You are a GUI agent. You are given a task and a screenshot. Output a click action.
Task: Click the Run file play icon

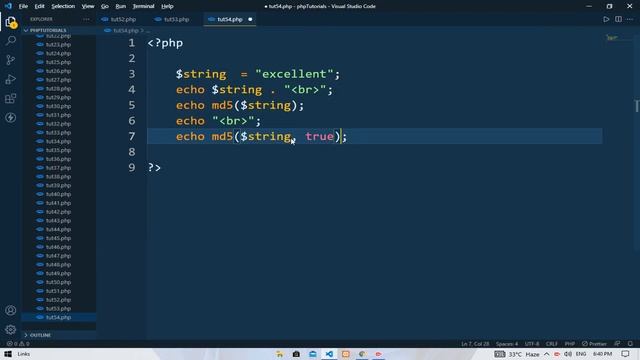click(606, 19)
